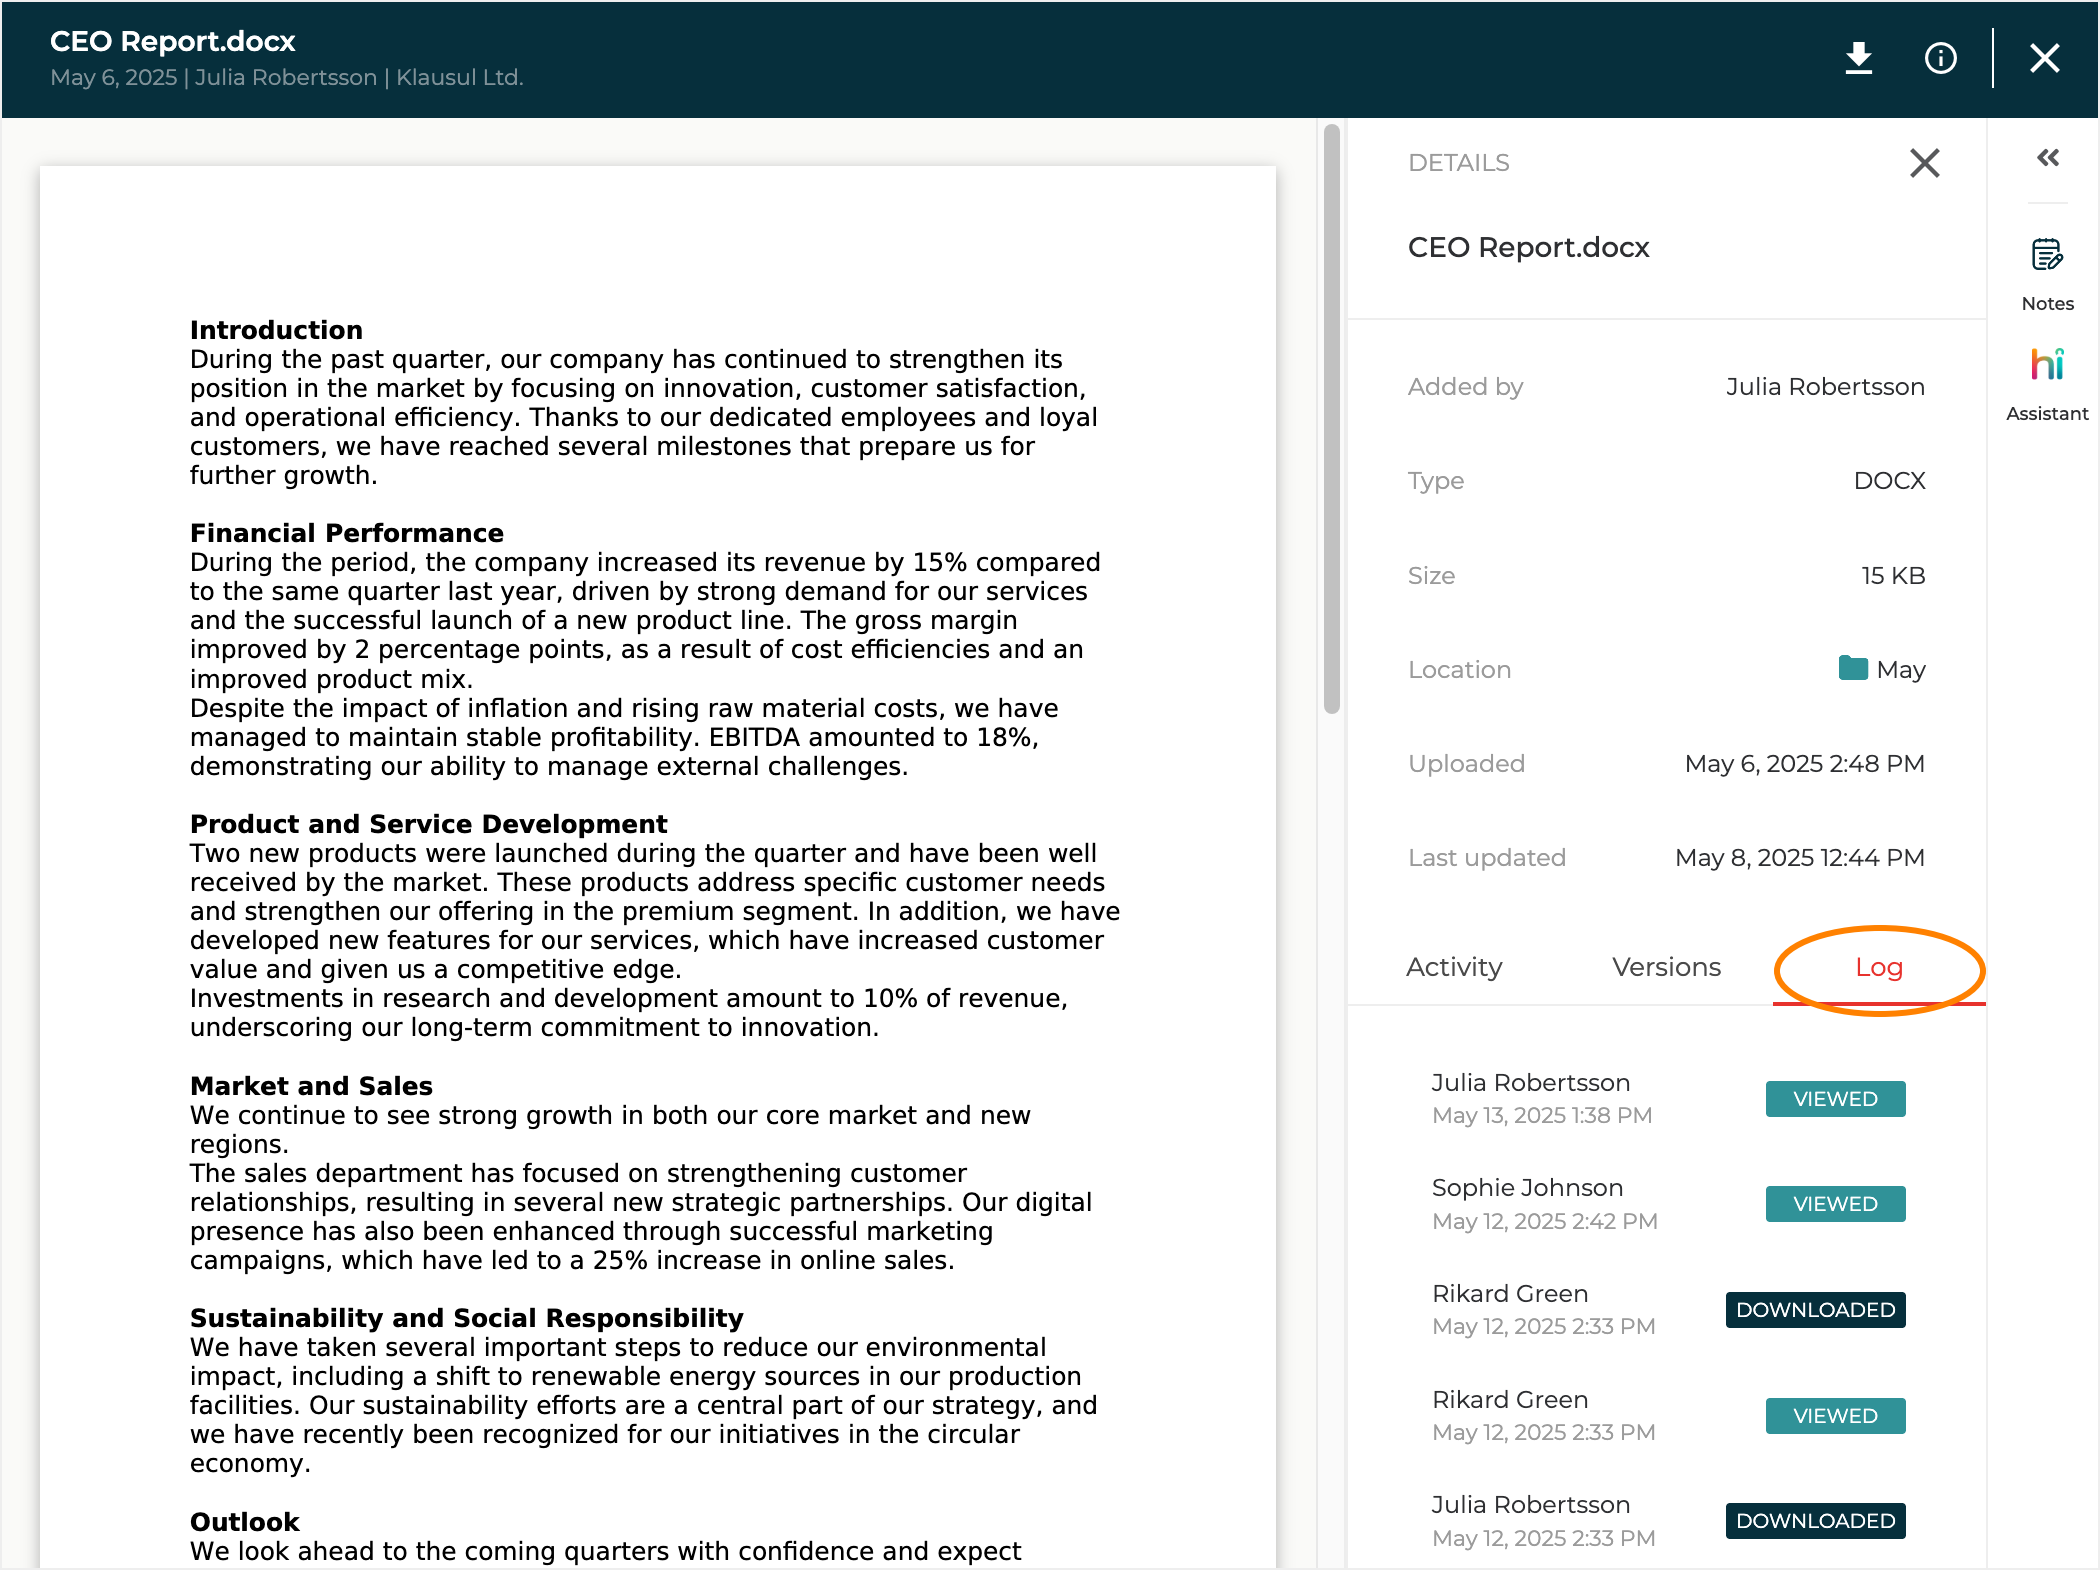Download the CEO Report document

[1858, 58]
